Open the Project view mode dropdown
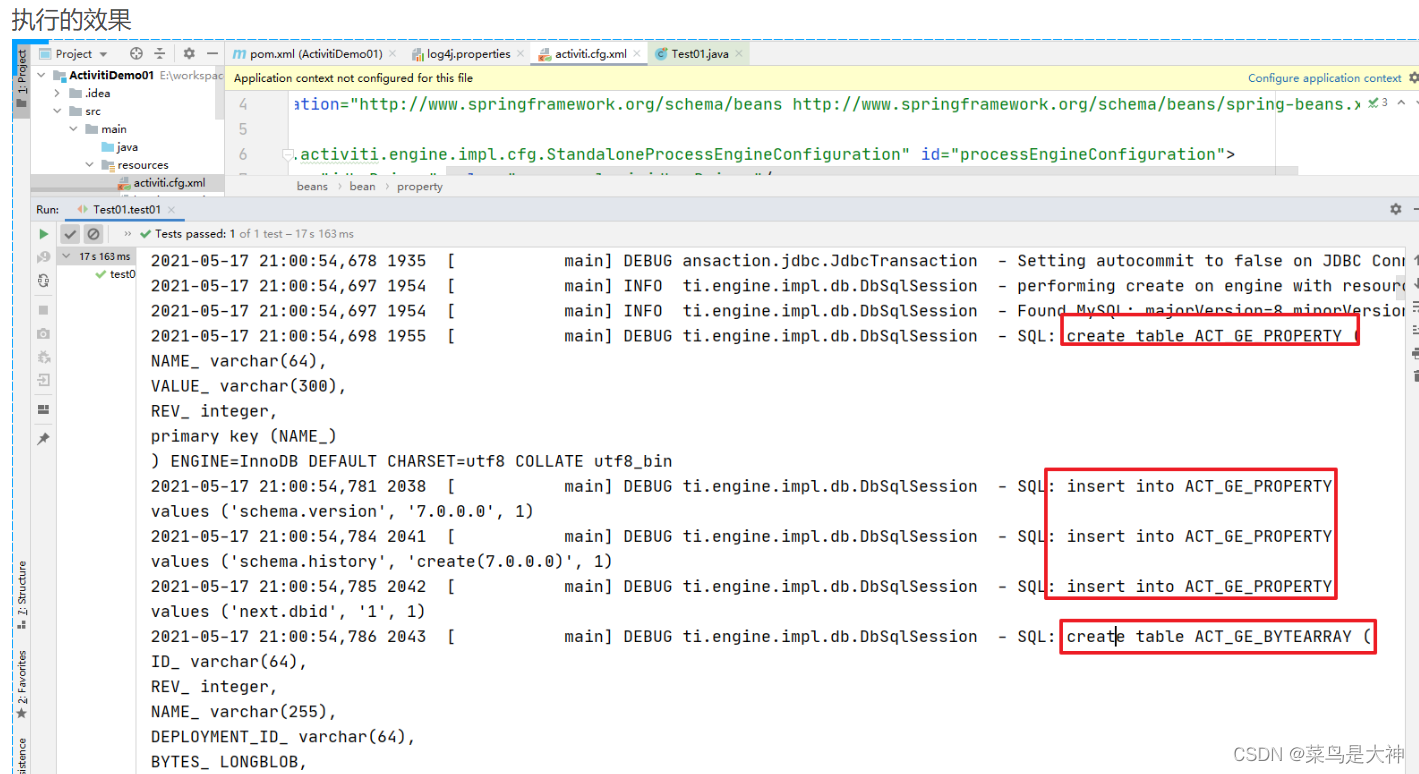The width and height of the screenshot is (1419, 774). coord(101,53)
